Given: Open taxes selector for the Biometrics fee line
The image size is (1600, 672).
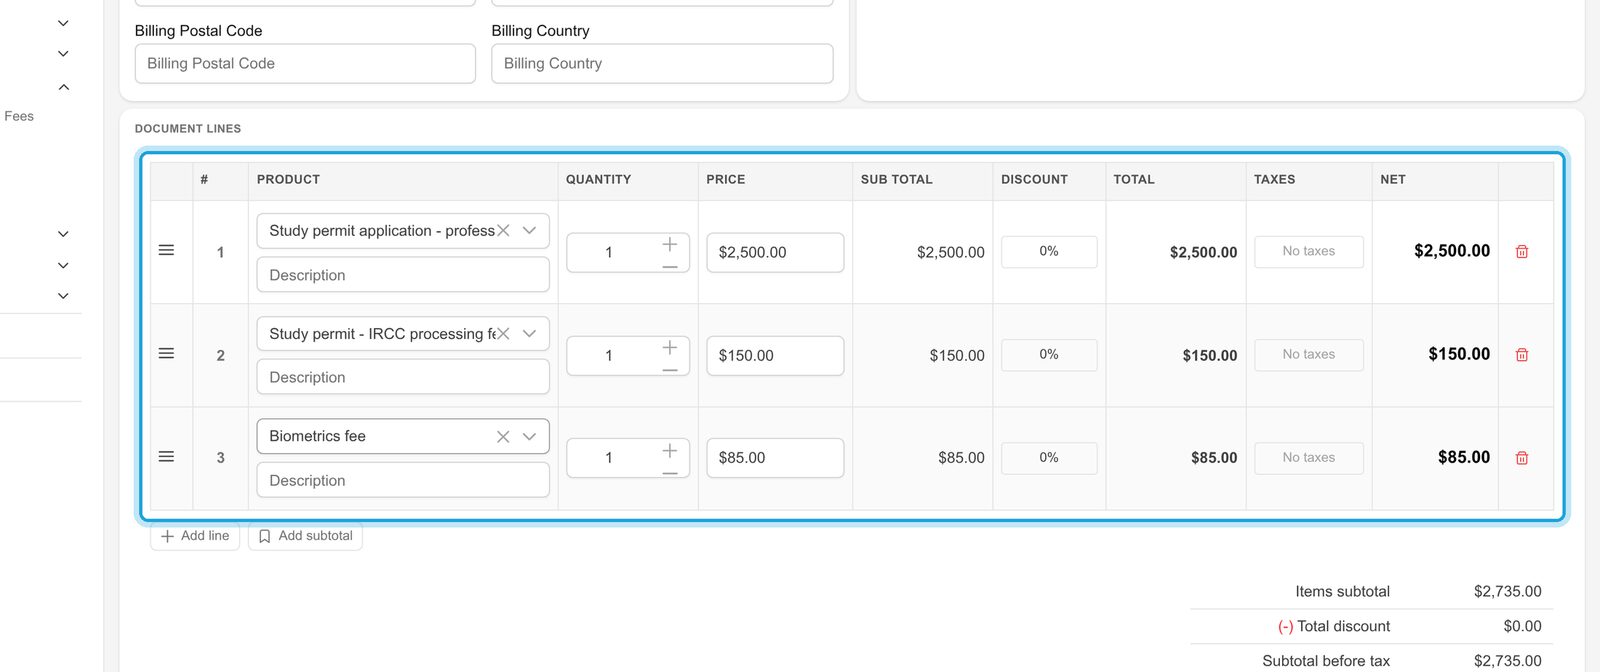Looking at the screenshot, I should [x=1309, y=457].
